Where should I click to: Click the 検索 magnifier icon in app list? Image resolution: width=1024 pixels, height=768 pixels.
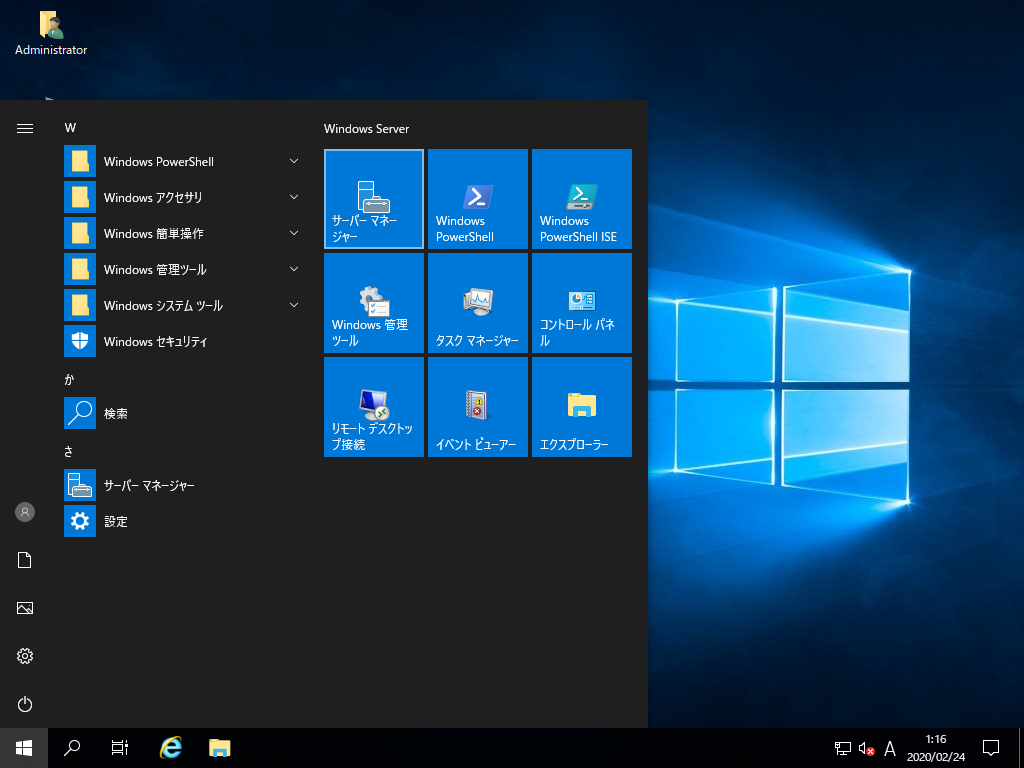click(80, 413)
